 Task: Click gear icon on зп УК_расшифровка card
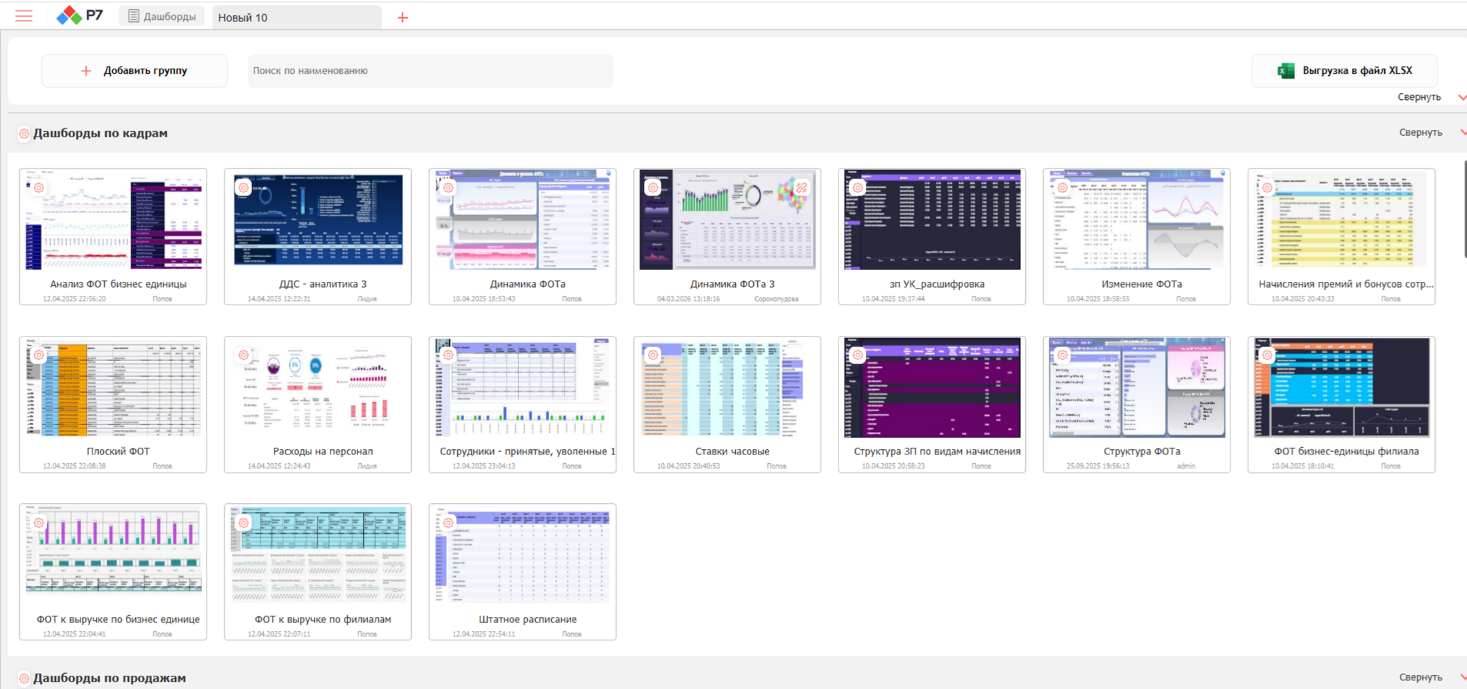point(857,187)
